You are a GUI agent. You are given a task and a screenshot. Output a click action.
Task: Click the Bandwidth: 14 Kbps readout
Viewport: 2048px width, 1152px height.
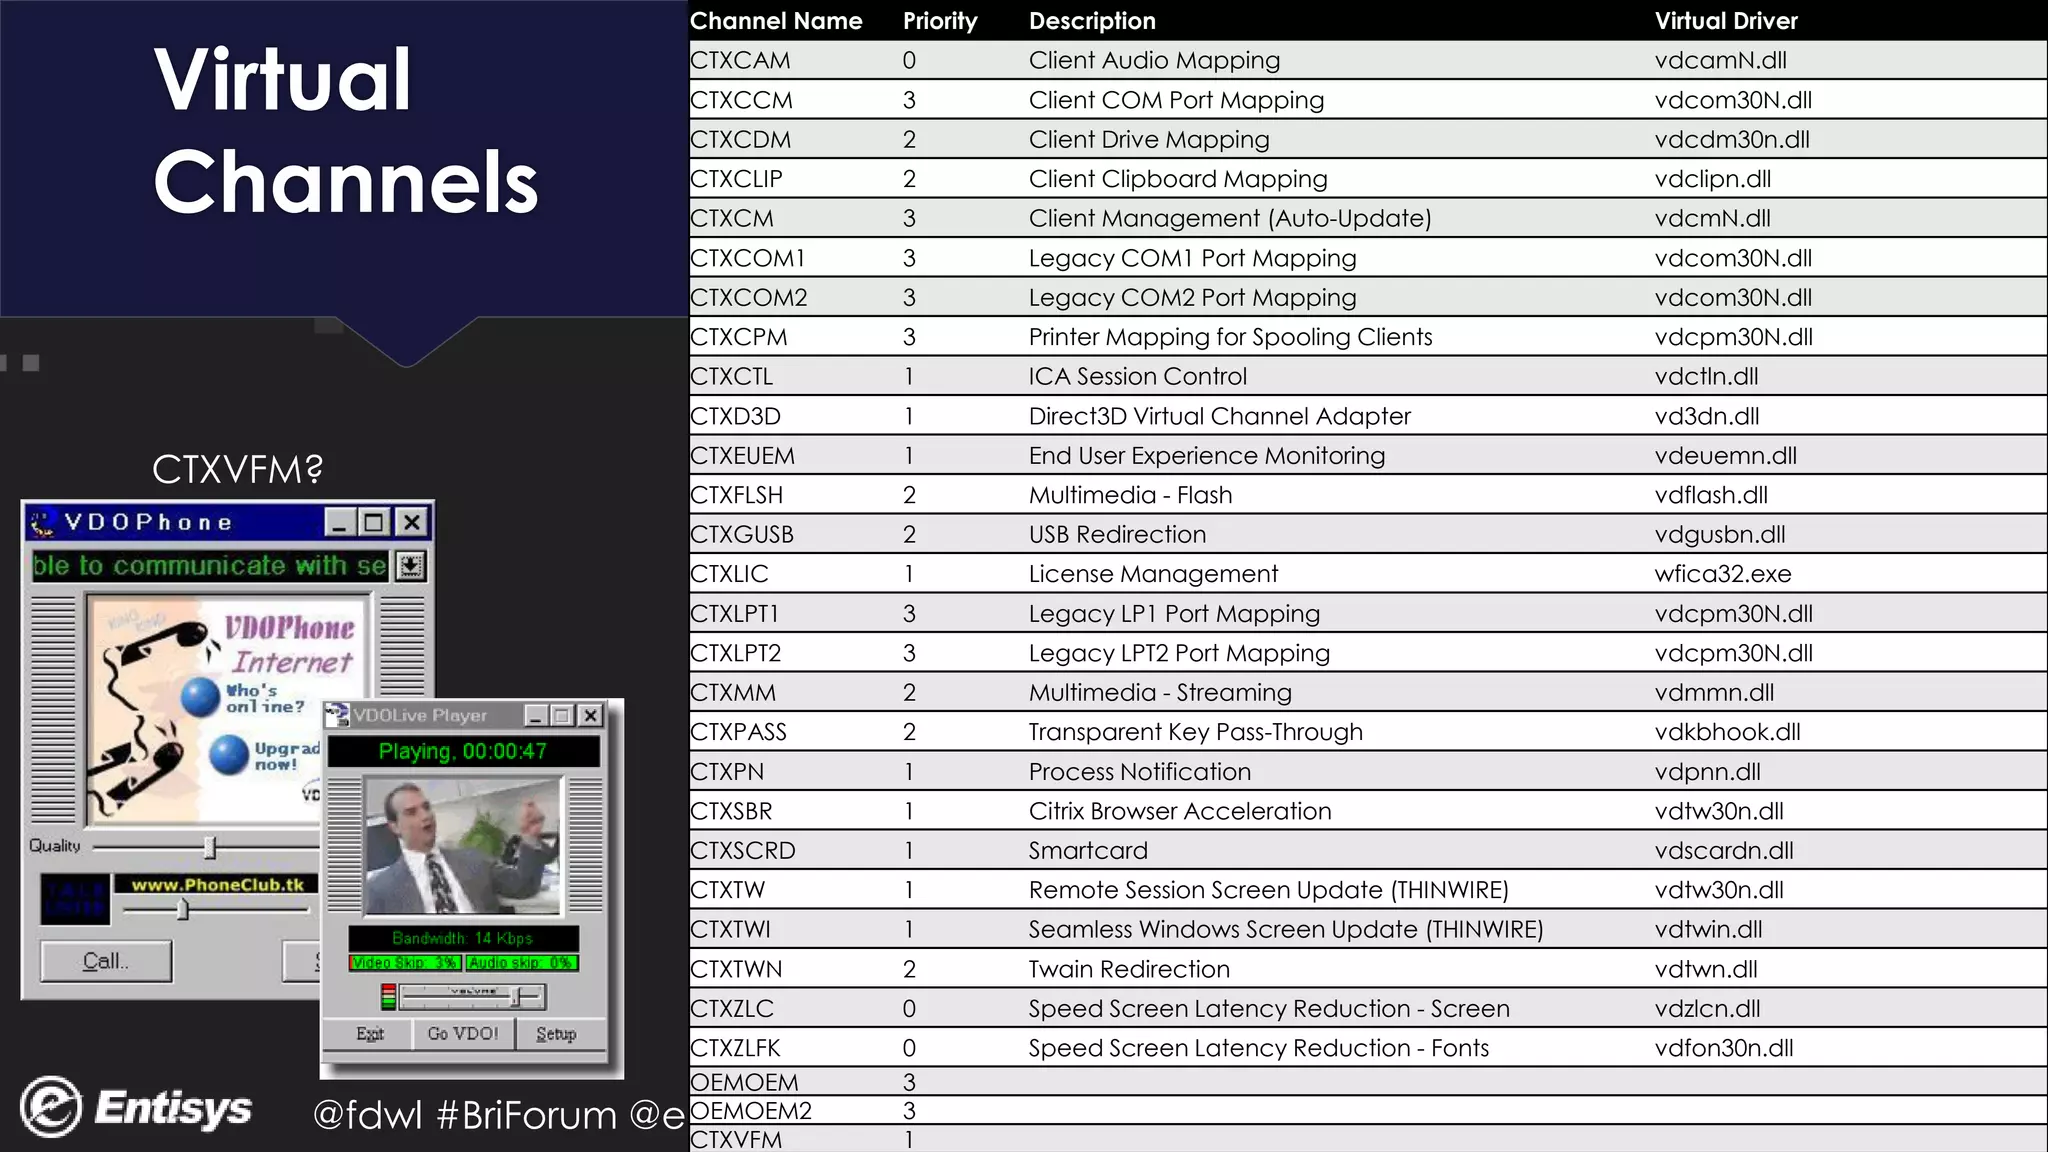[x=463, y=938]
